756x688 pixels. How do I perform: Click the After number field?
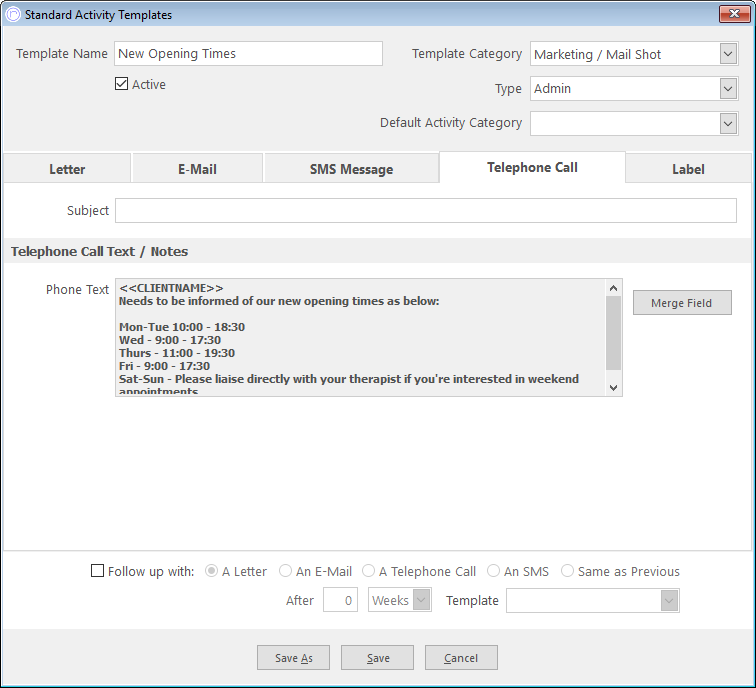[x=340, y=600]
